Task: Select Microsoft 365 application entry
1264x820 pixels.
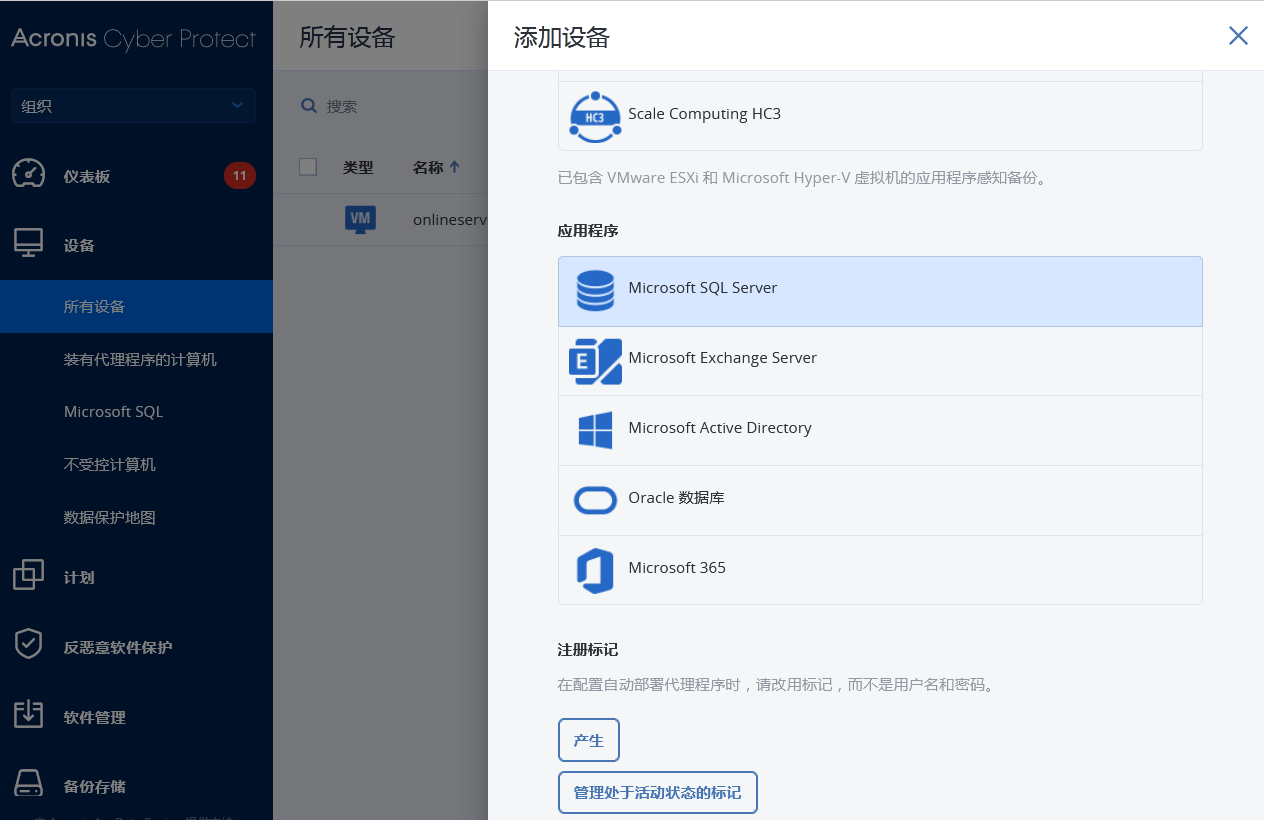Action: 880,570
